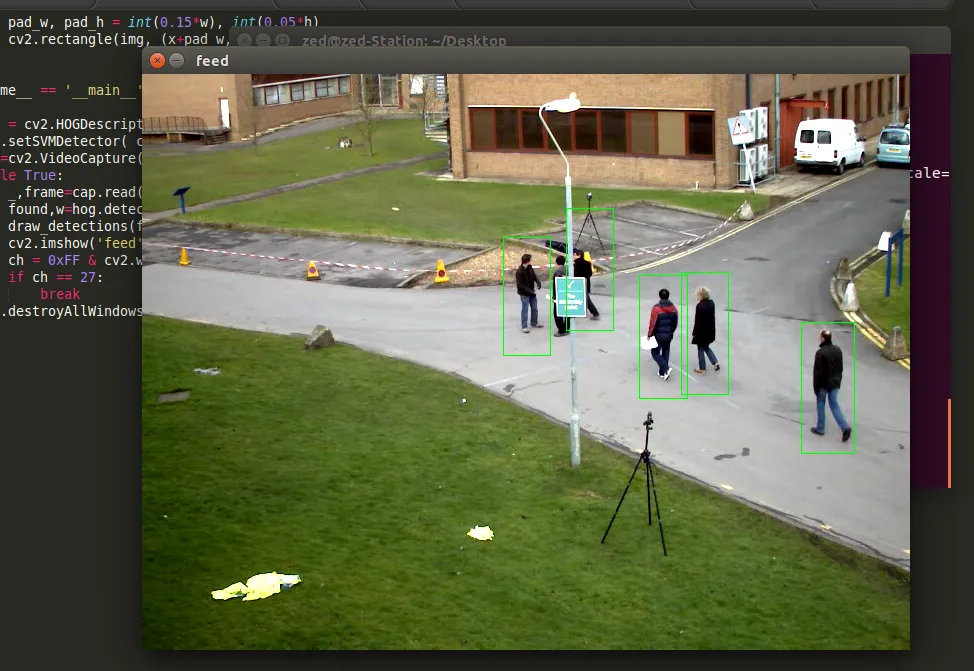
Task: Click the 'cv2.VideoCapture(' code line
Action: [x=71, y=158]
